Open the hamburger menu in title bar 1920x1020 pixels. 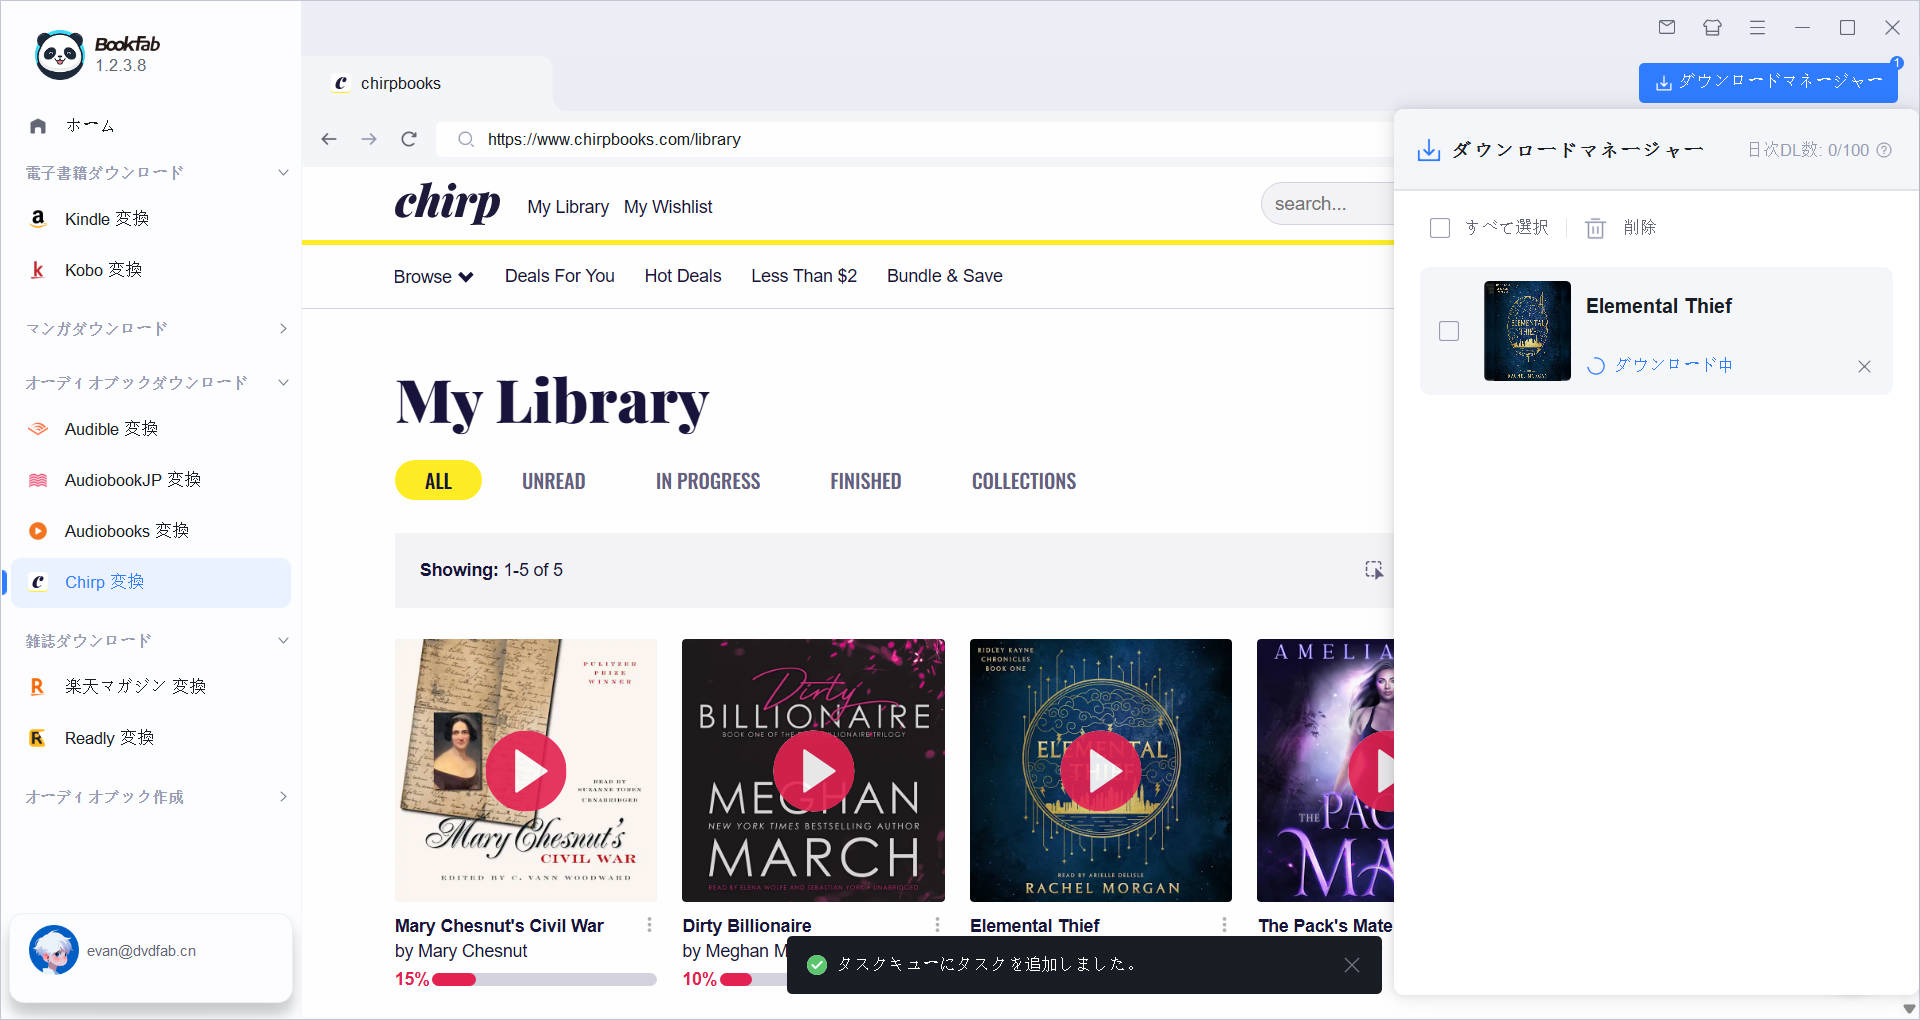point(1757,27)
